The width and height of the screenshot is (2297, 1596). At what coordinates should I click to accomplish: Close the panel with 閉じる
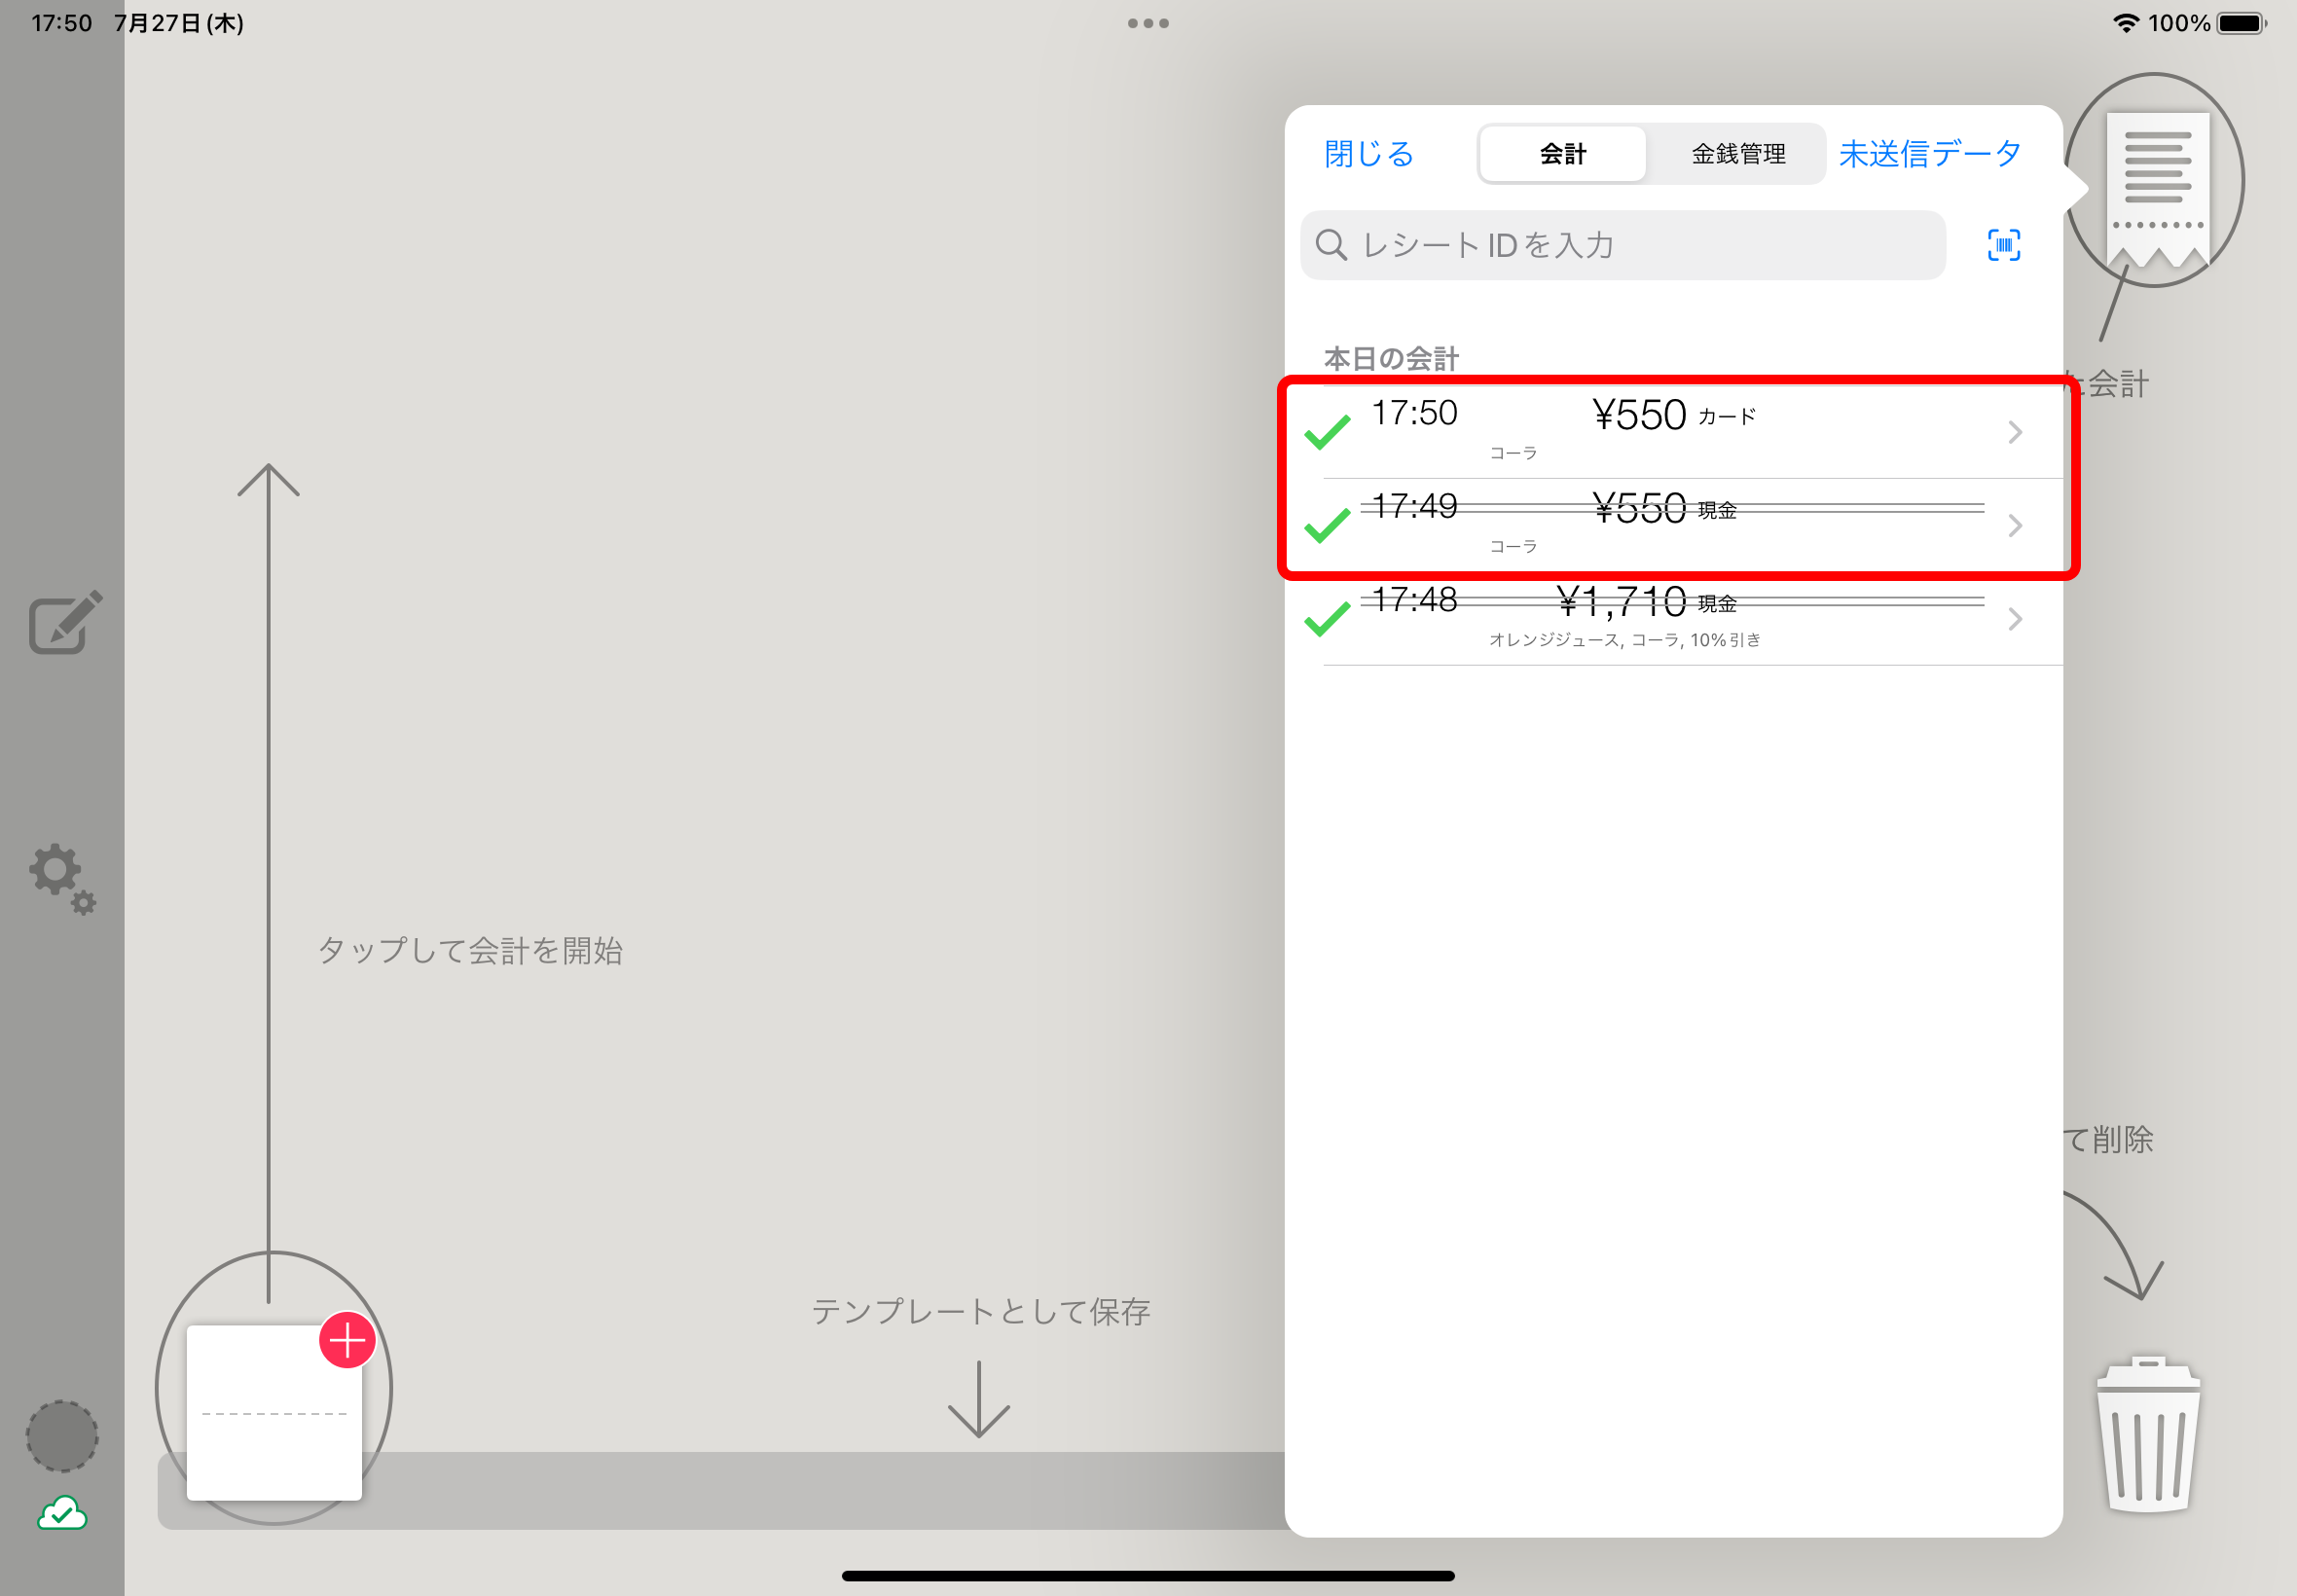pyautogui.click(x=1369, y=154)
